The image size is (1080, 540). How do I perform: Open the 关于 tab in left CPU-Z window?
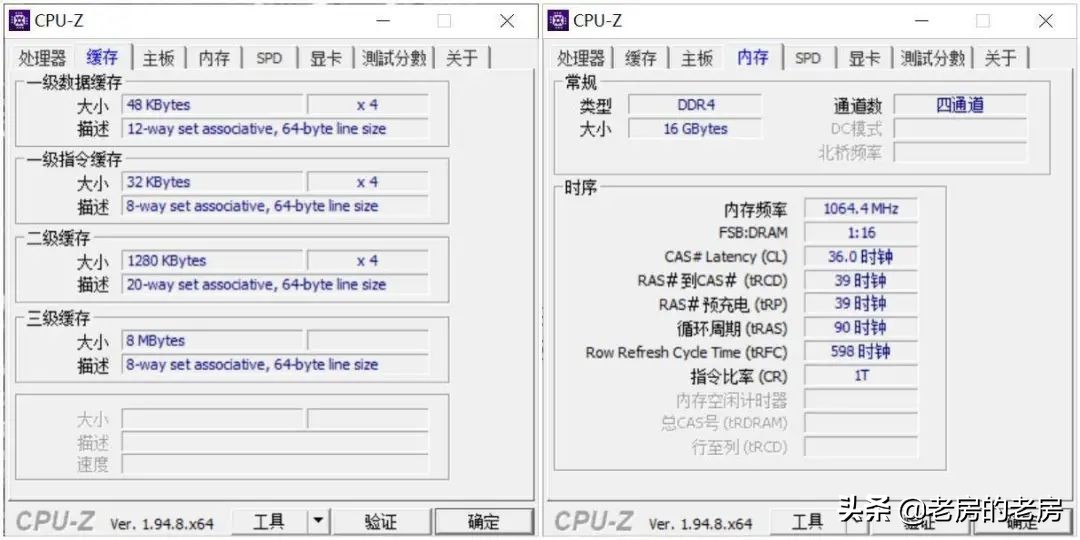point(461,58)
